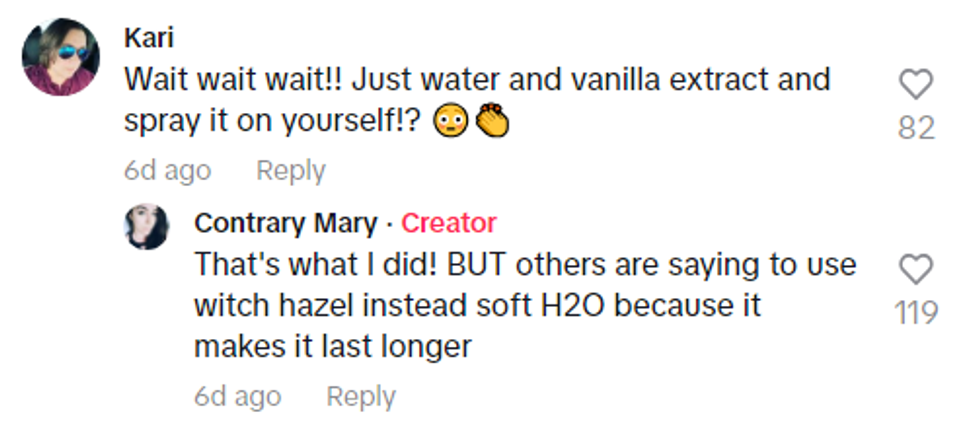Reply to Contrary Mary's comment
The width and height of the screenshot is (980, 429).
click(x=361, y=397)
